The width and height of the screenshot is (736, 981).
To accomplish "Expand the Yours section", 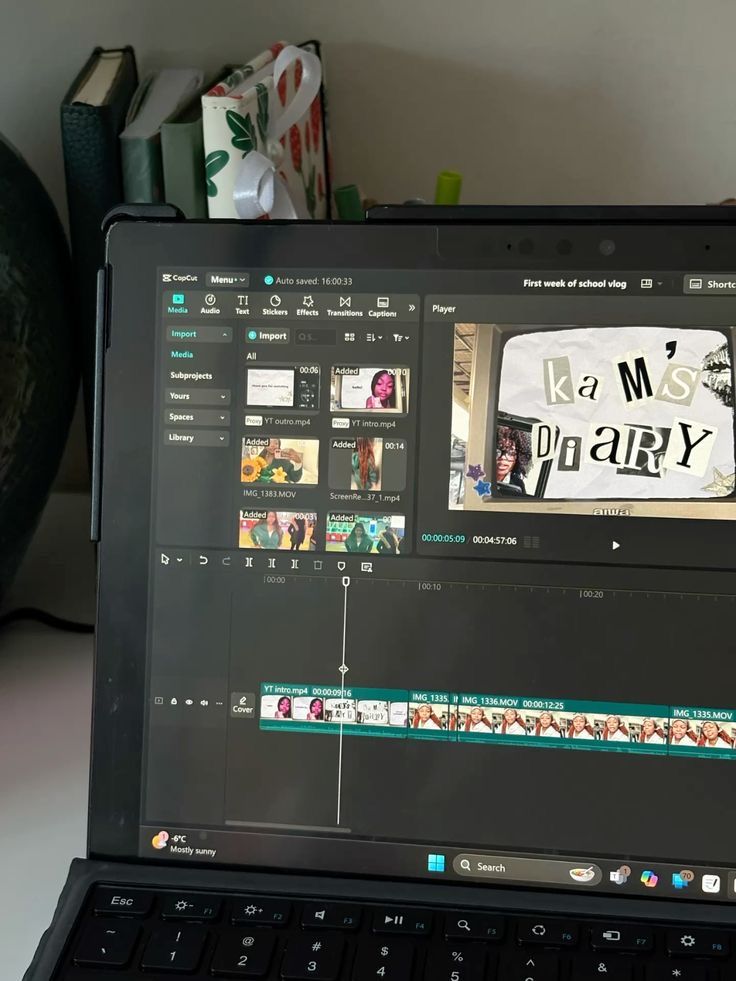I will (198, 396).
